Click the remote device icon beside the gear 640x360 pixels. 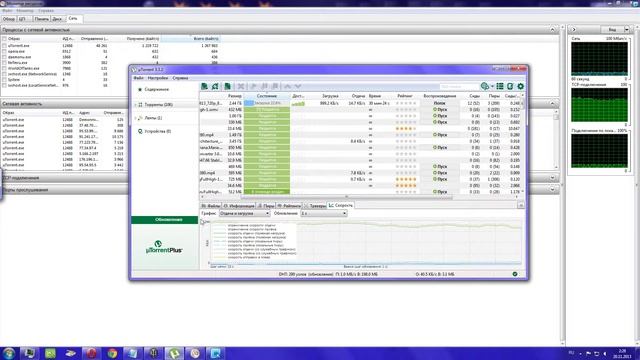pyautogui.click(x=510, y=86)
